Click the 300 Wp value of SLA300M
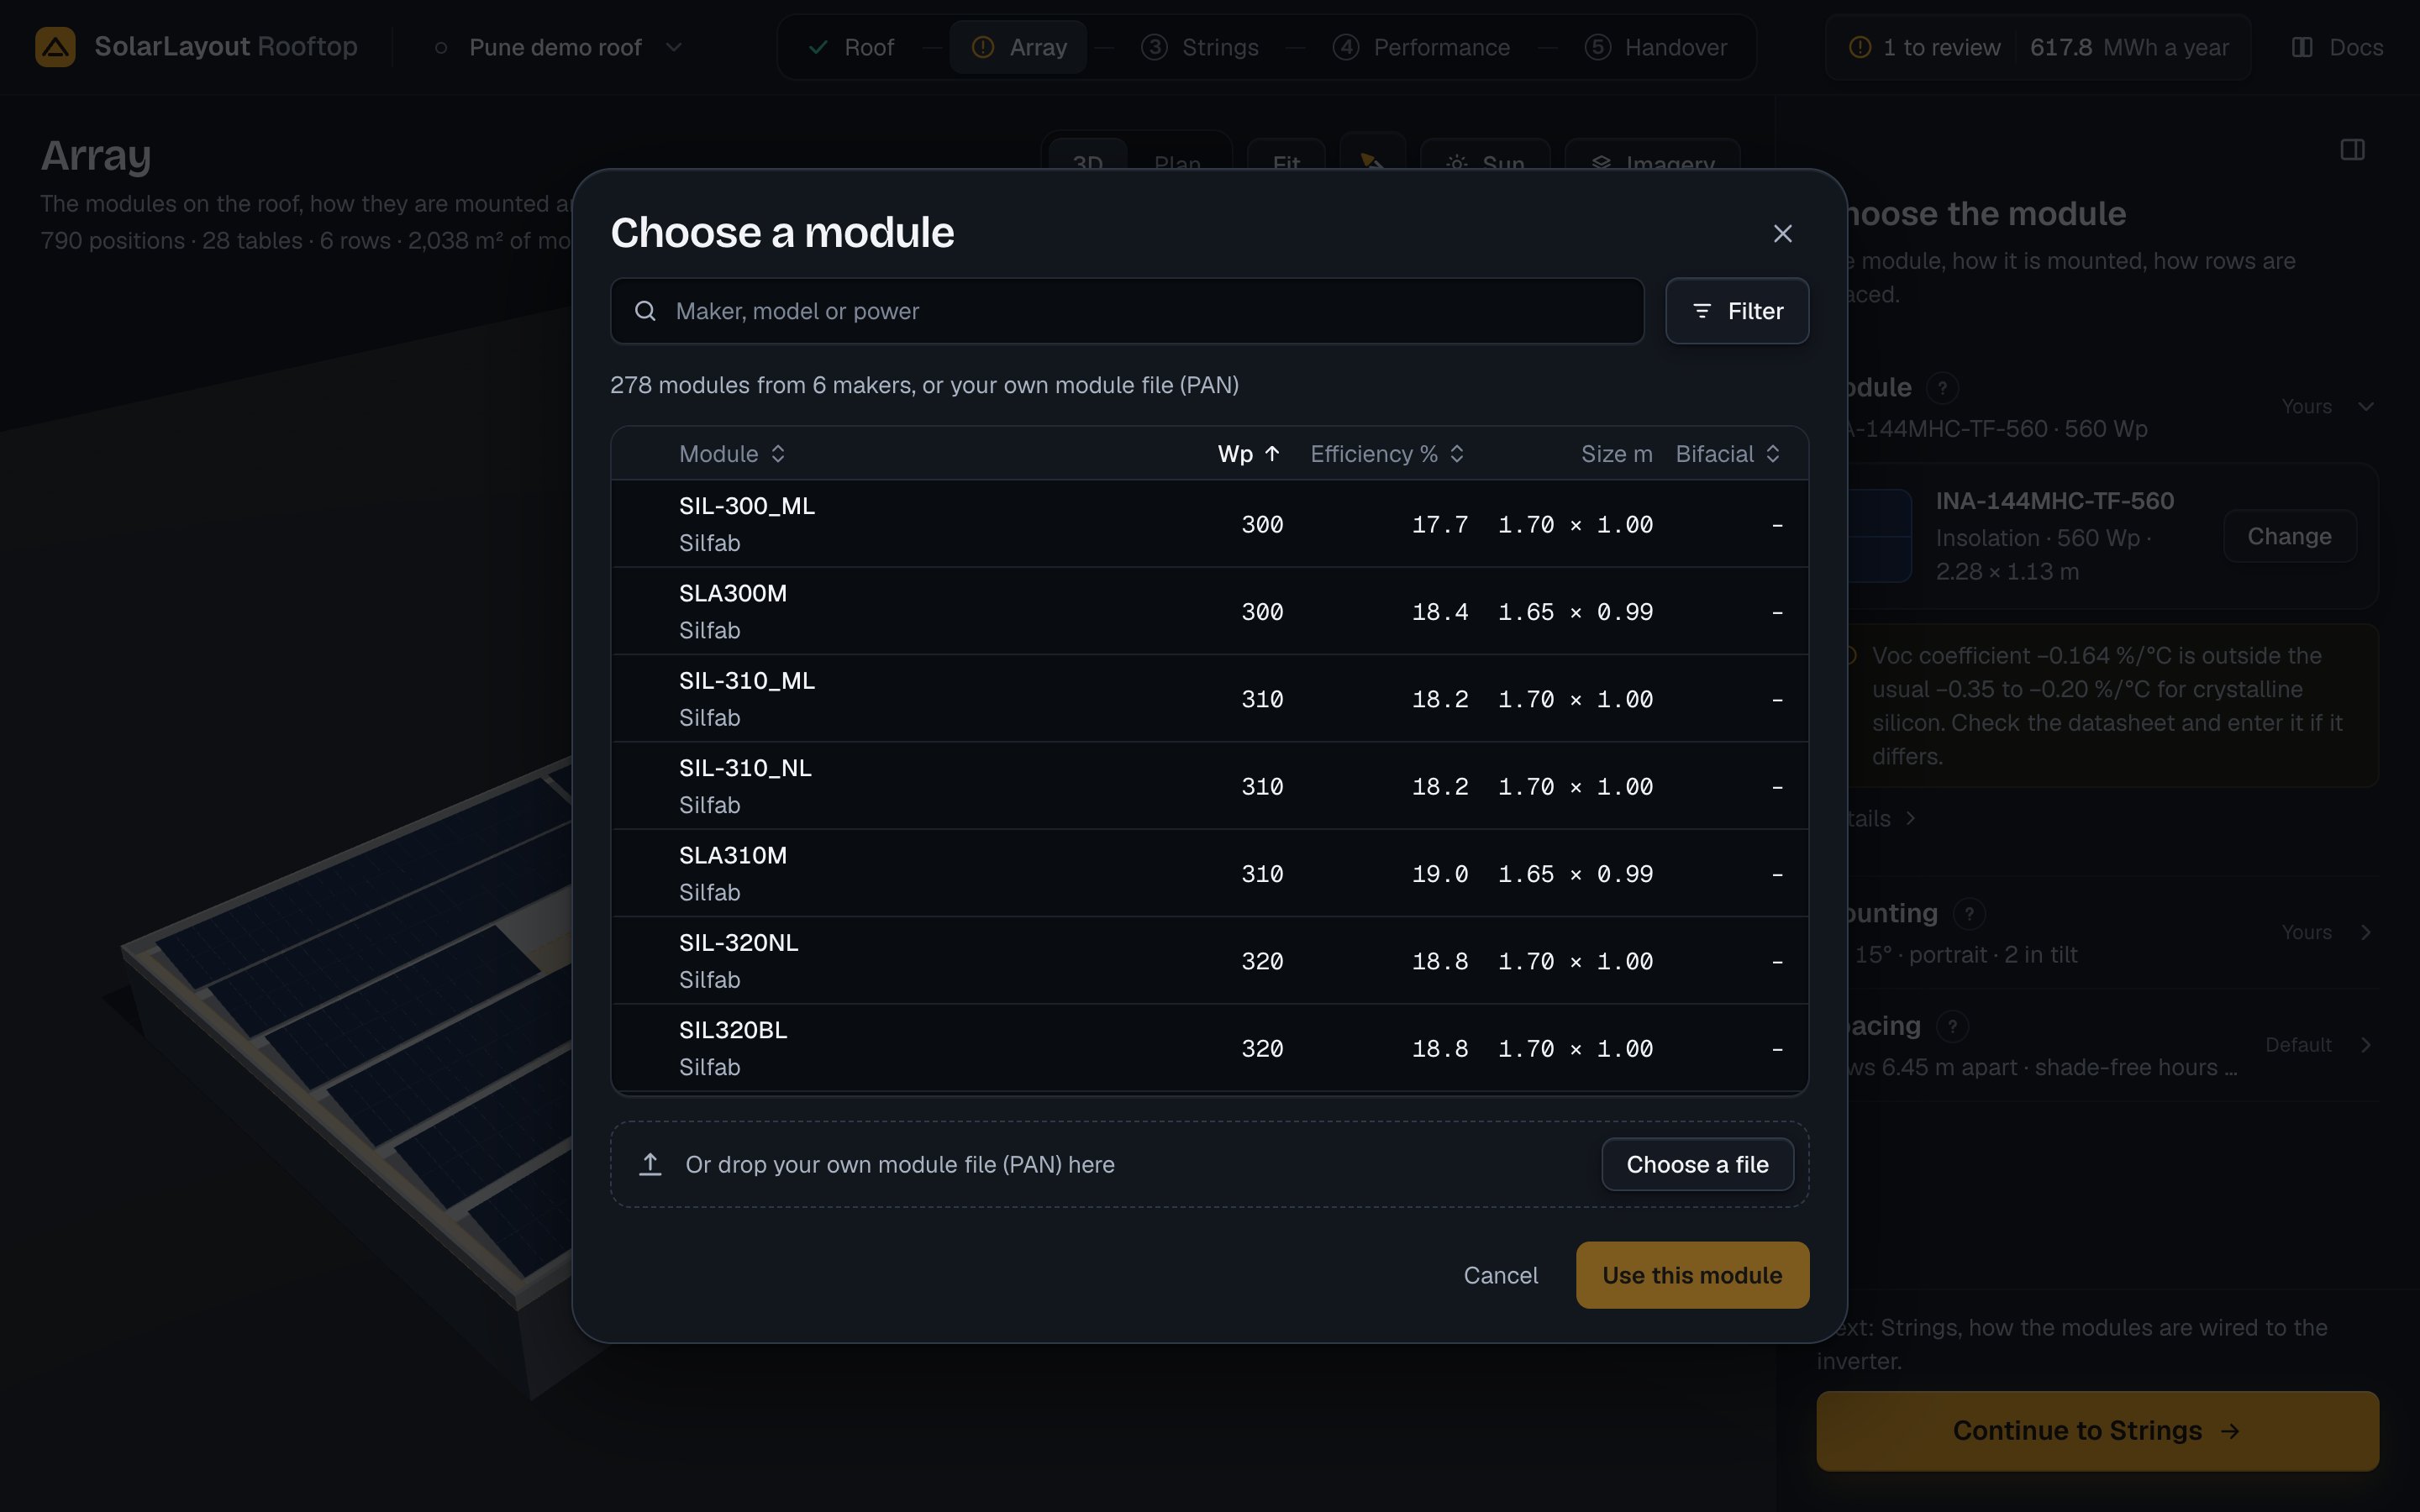Image resolution: width=2420 pixels, height=1512 pixels. pos(1262,612)
